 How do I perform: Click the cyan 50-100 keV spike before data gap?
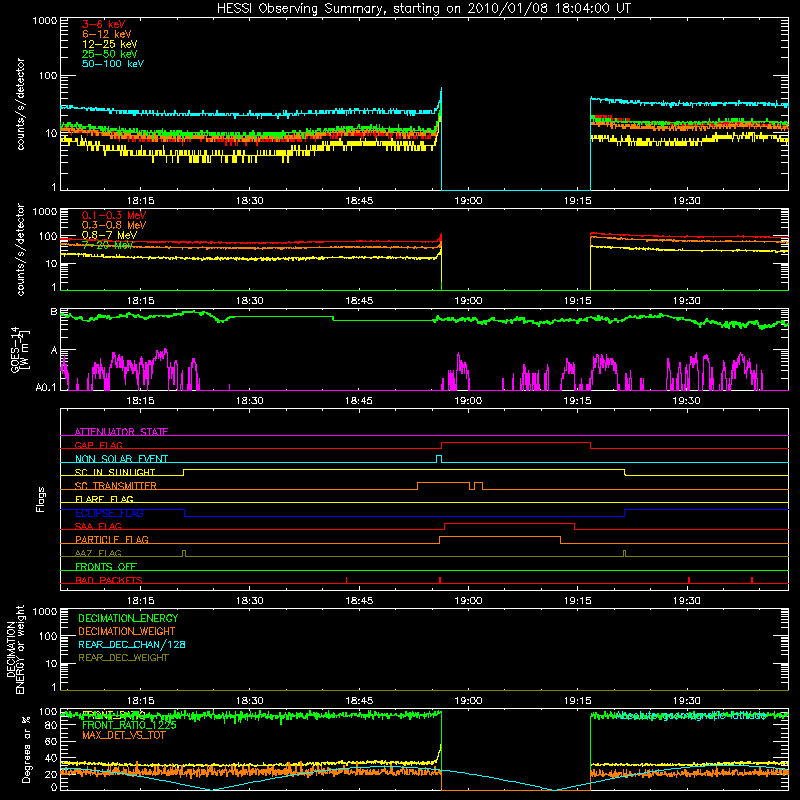point(441,97)
